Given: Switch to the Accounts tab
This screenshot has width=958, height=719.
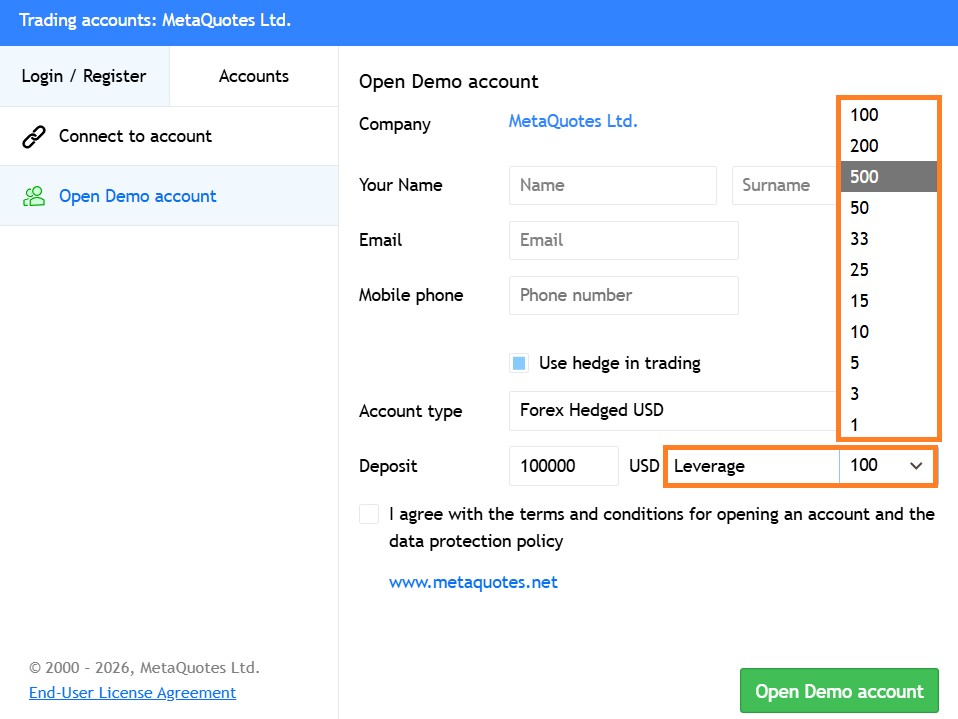Looking at the screenshot, I should point(254,76).
